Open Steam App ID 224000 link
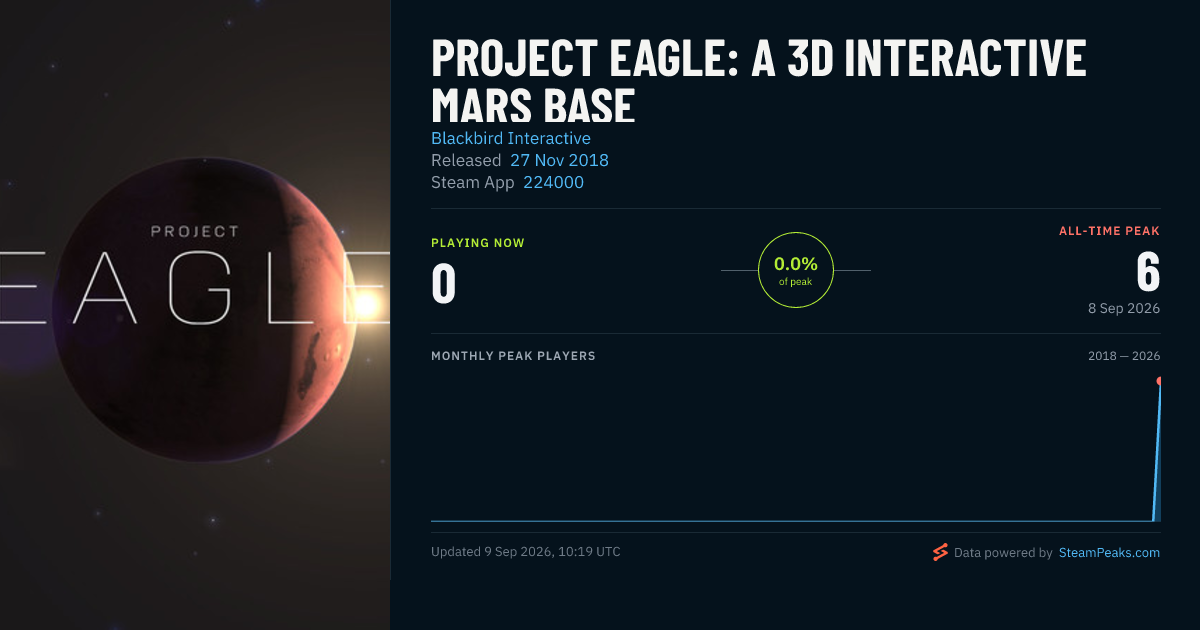 pyautogui.click(x=553, y=182)
